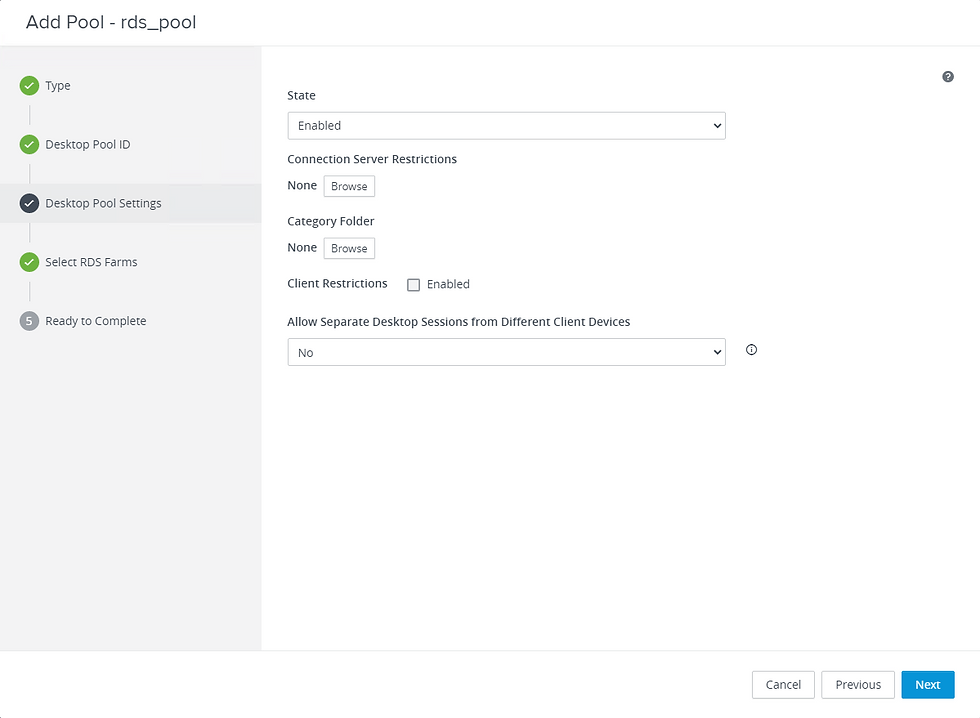This screenshot has width=980, height=718.
Task: Click the green checkmark icon for Desktop Pool ID
Action: (x=29, y=144)
